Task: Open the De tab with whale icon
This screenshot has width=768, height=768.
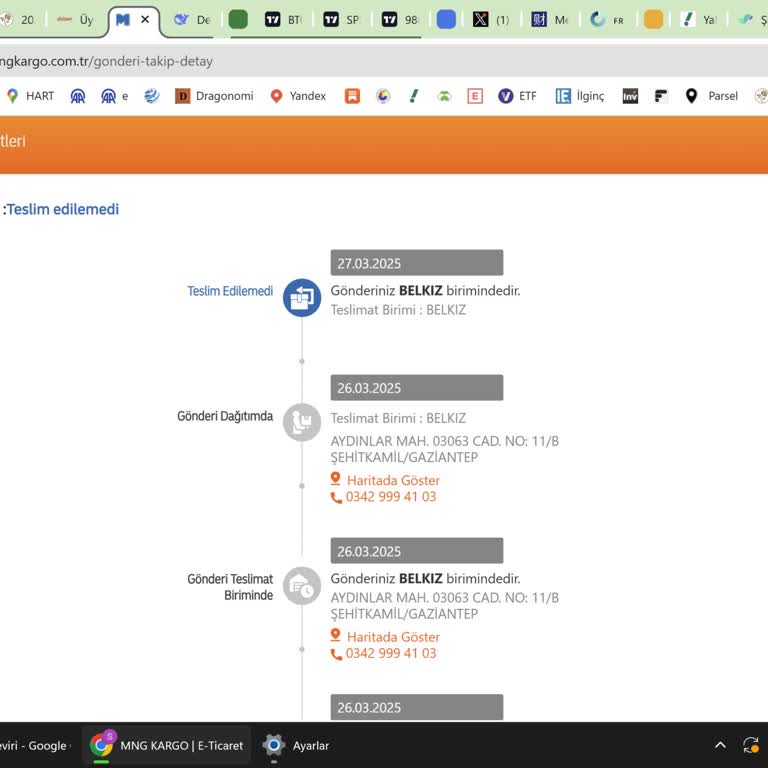Action: [192, 20]
